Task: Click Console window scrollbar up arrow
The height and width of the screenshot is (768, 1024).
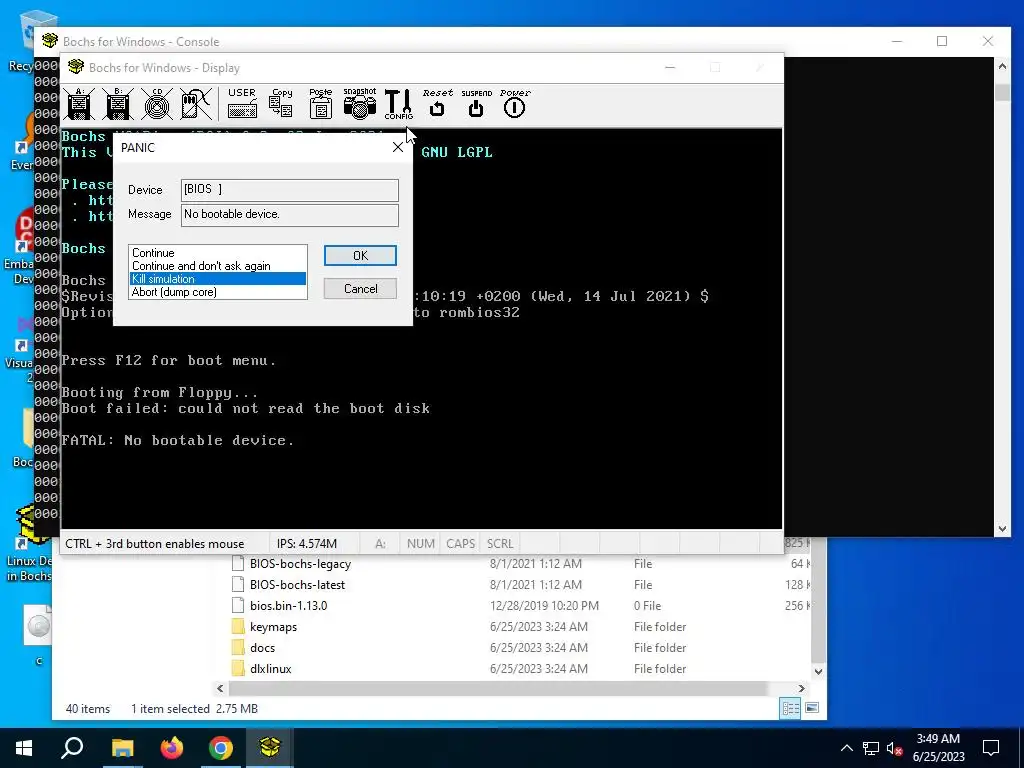Action: tap(1002, 66)
